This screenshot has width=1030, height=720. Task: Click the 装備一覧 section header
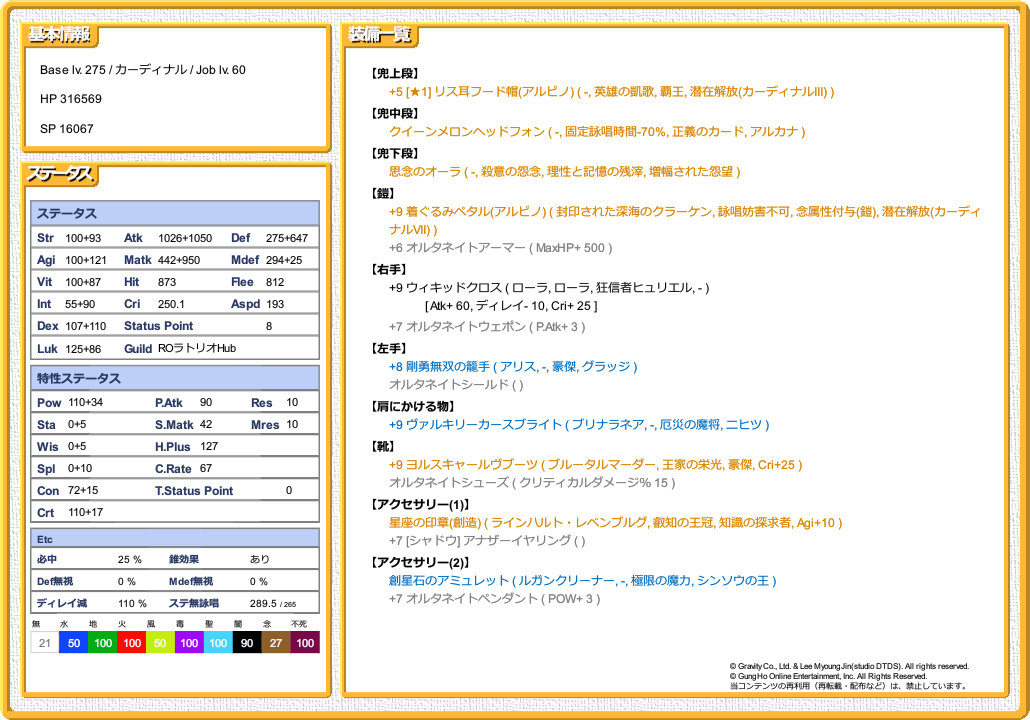[380, 36]
